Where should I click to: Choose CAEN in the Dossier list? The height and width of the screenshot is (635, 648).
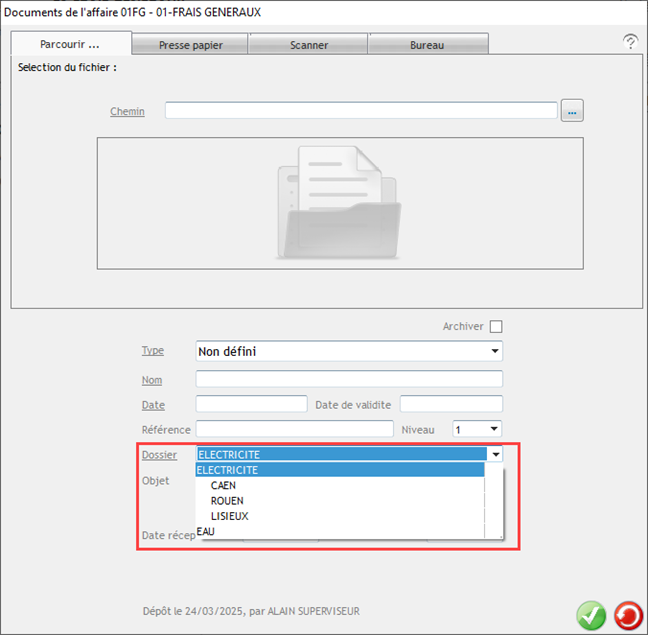click(224, 486)
